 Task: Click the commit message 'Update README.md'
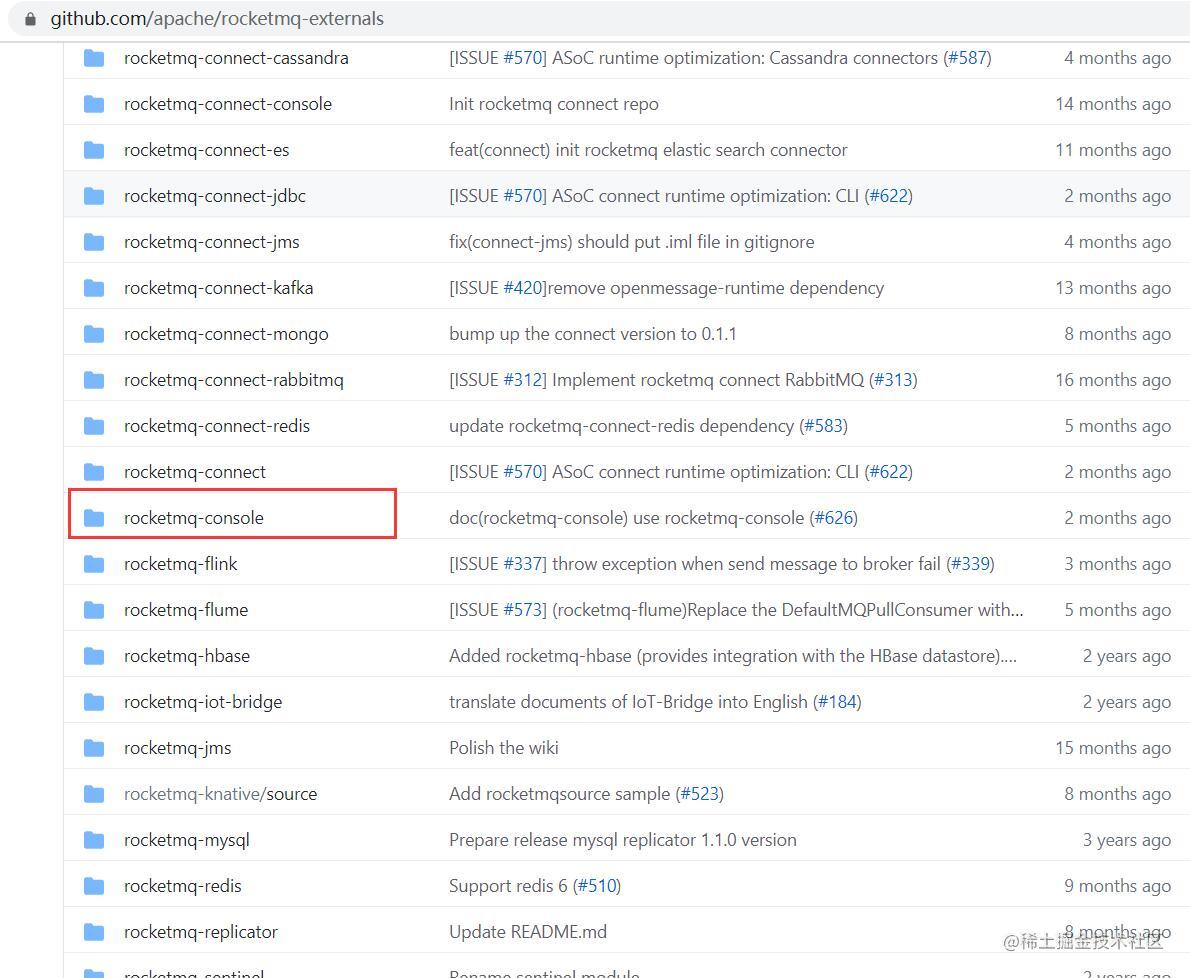tap(528, 932)
